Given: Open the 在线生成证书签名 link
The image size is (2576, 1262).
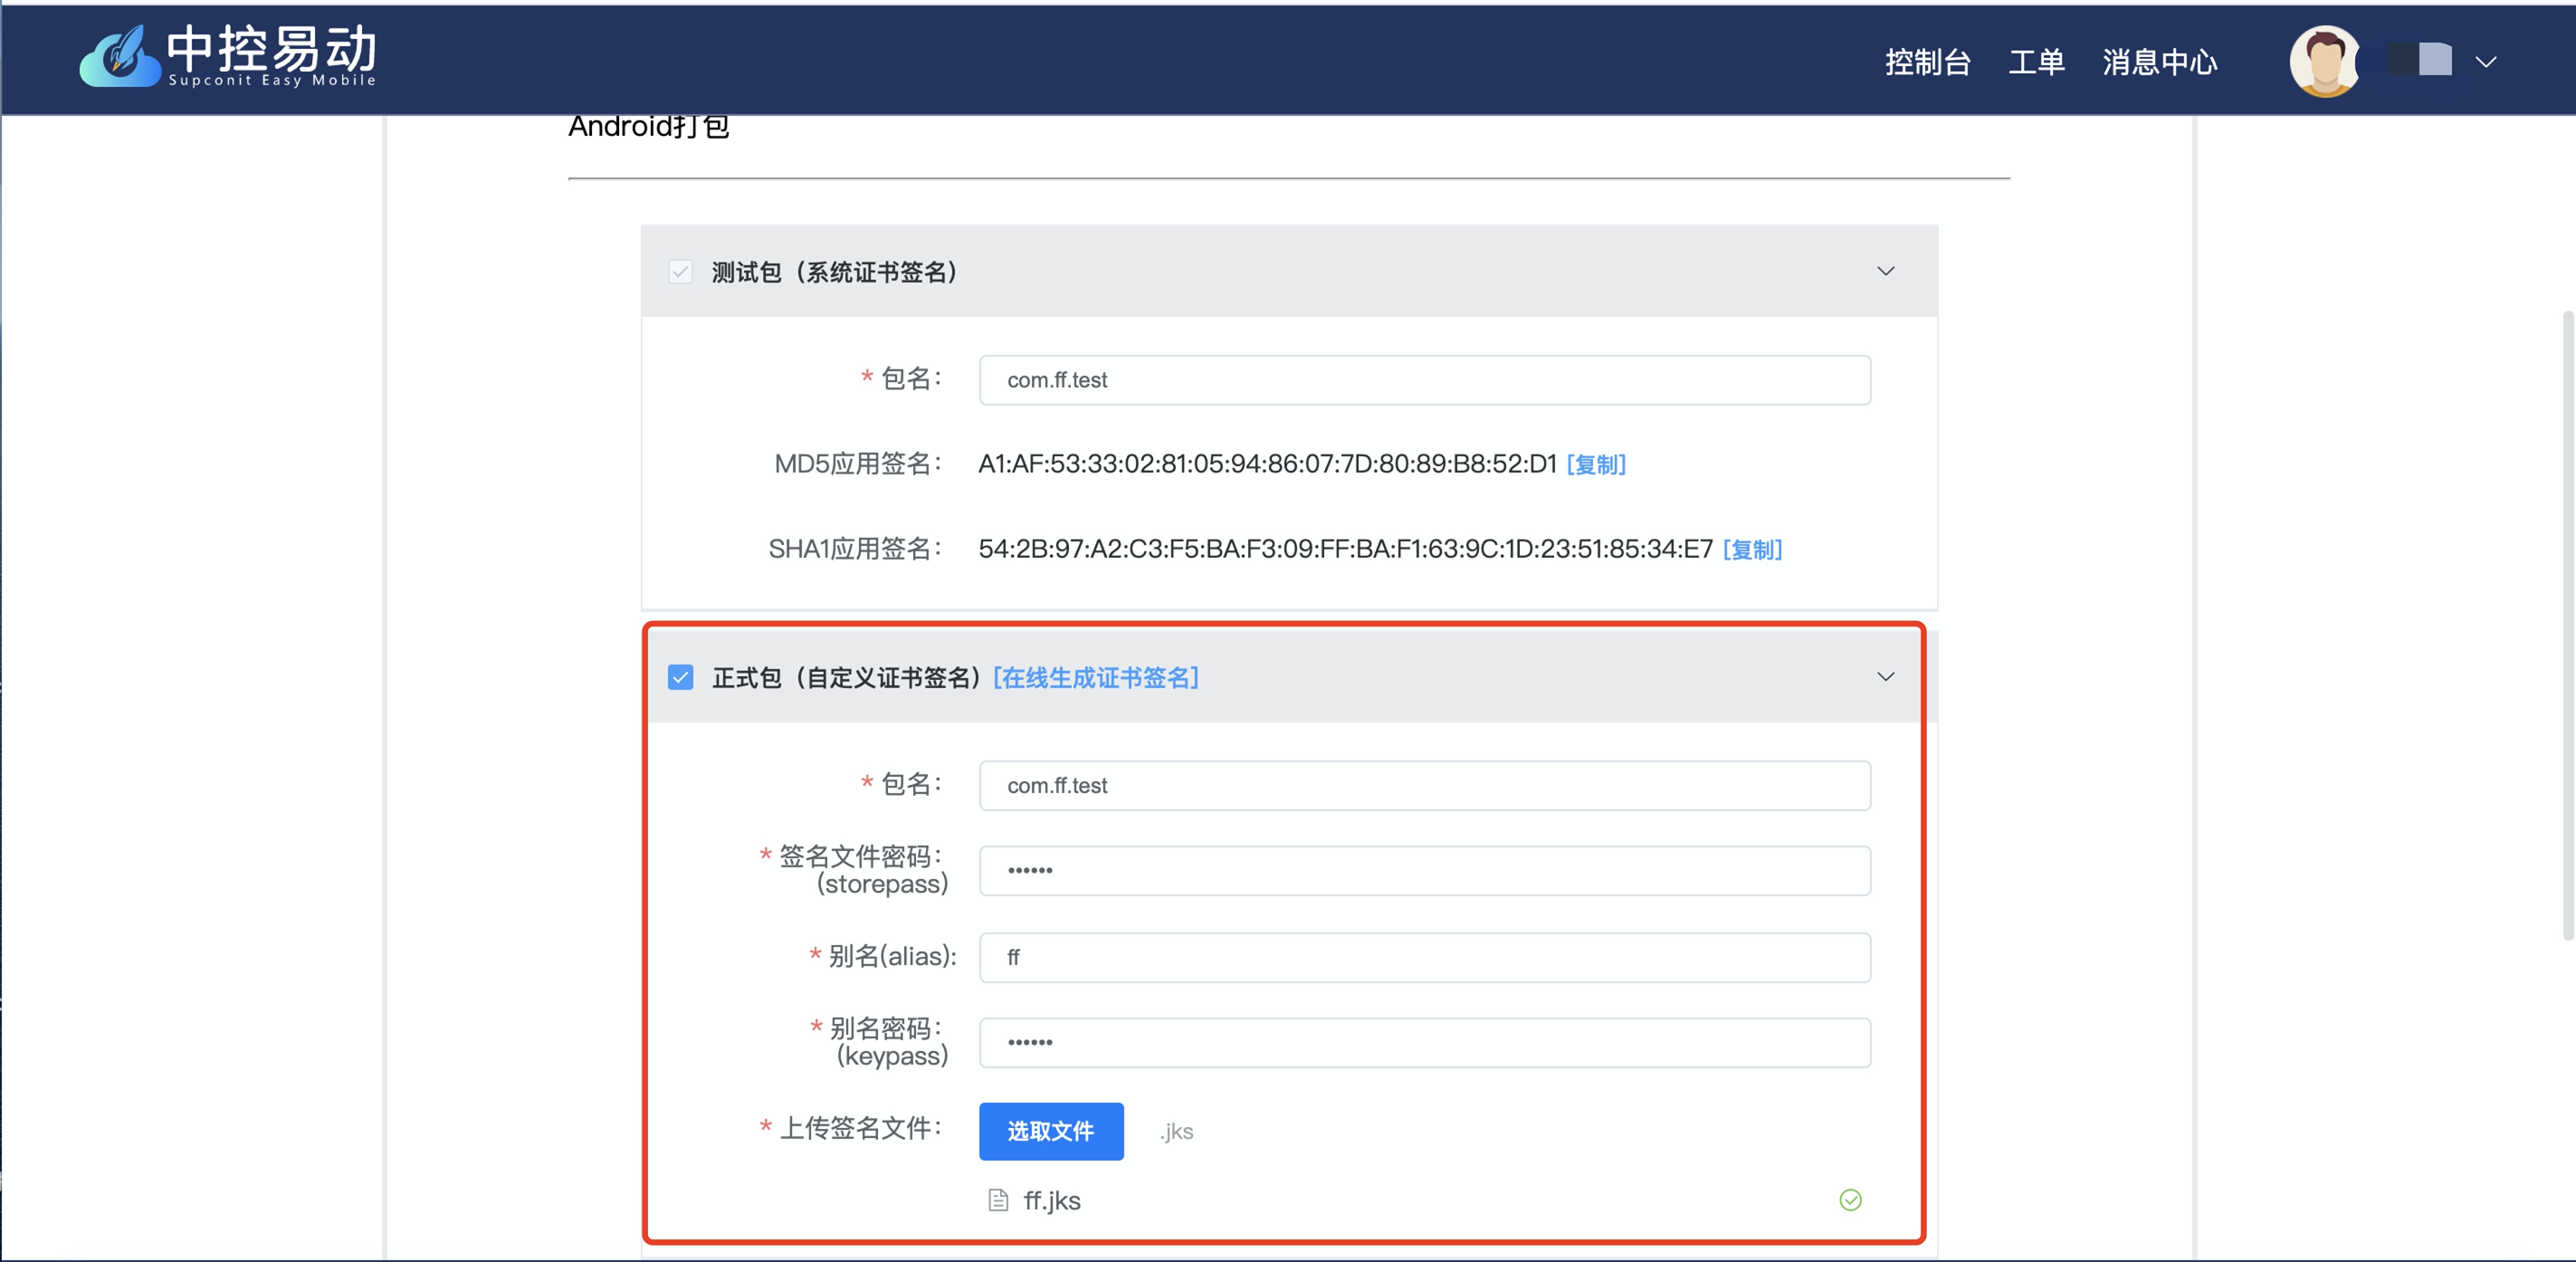Looking at the screenshot, I should coord(1095,678).
